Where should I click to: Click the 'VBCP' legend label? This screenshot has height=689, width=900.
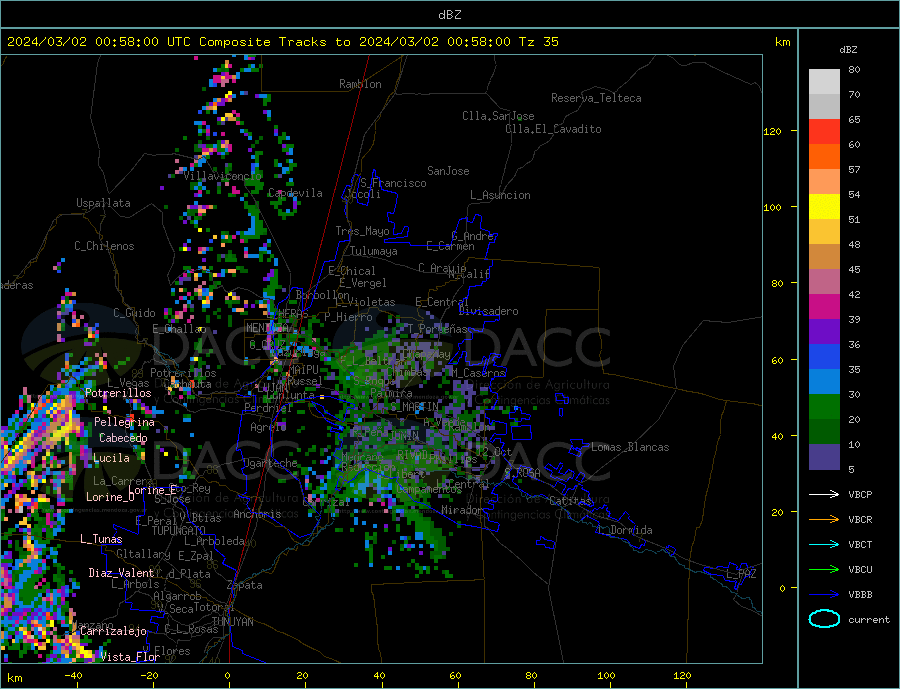coord(860,494)
